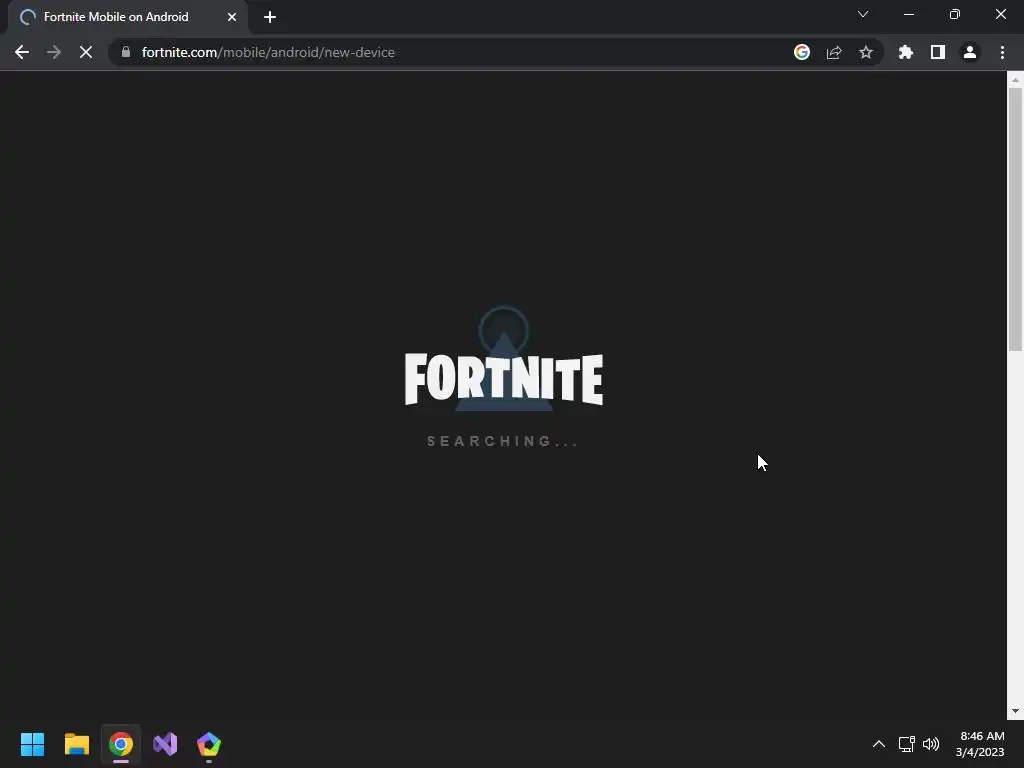This screenshot has width=1024, height=768.
Task: Click the vertical scrollbar thumb
Action: (x=1015, y=219)
